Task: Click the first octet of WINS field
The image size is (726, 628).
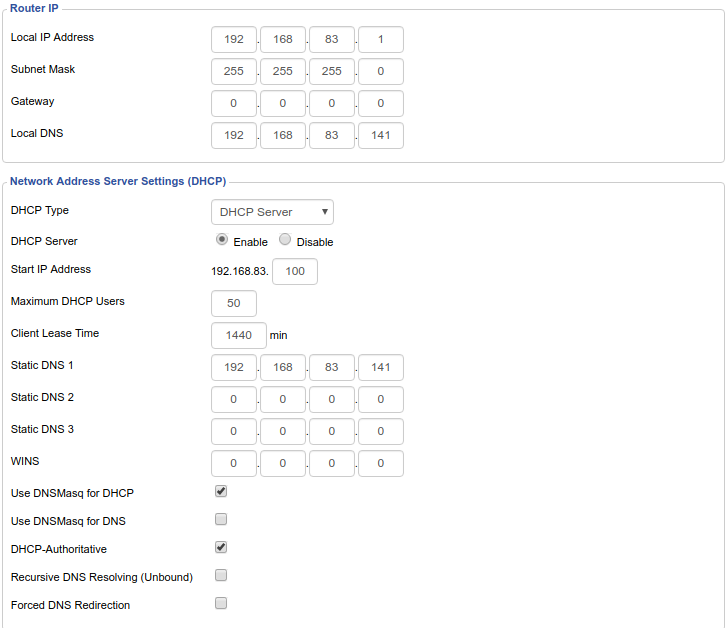Action: pos(234,463)
